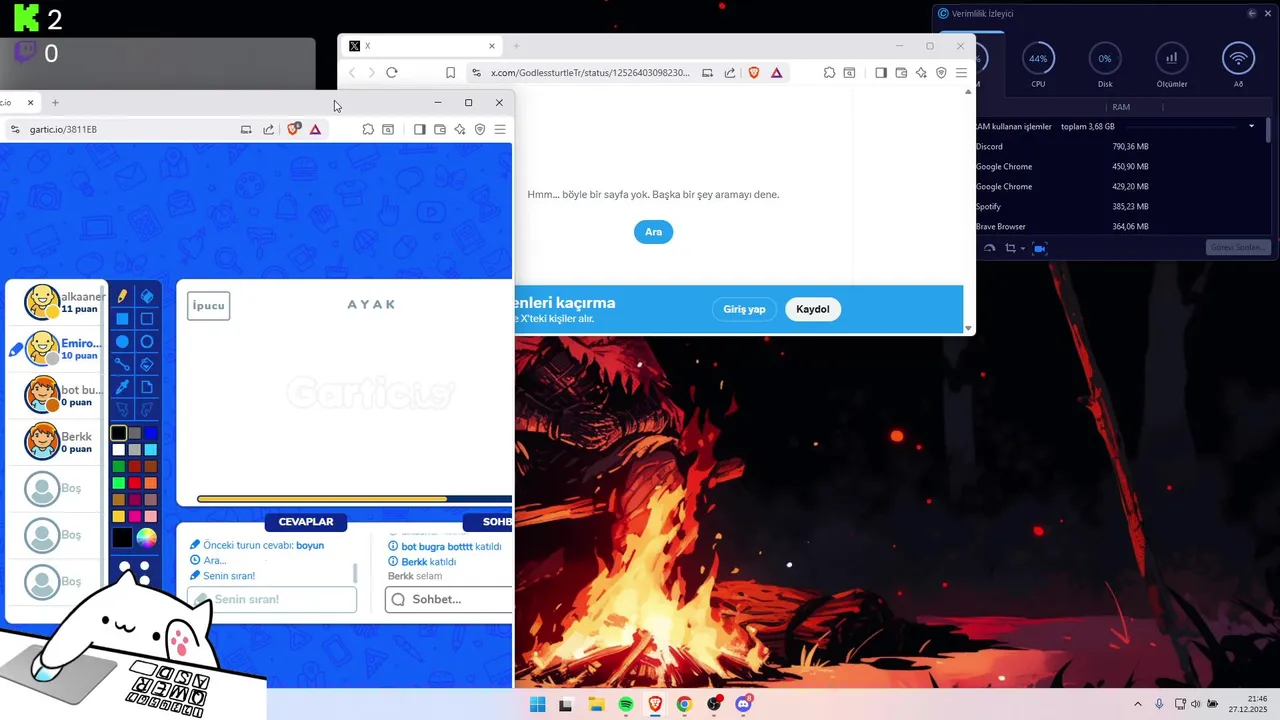Viewport: 1280px width, 720px height.
Task: Select player bot bu... in list
Action: (56, 395)
